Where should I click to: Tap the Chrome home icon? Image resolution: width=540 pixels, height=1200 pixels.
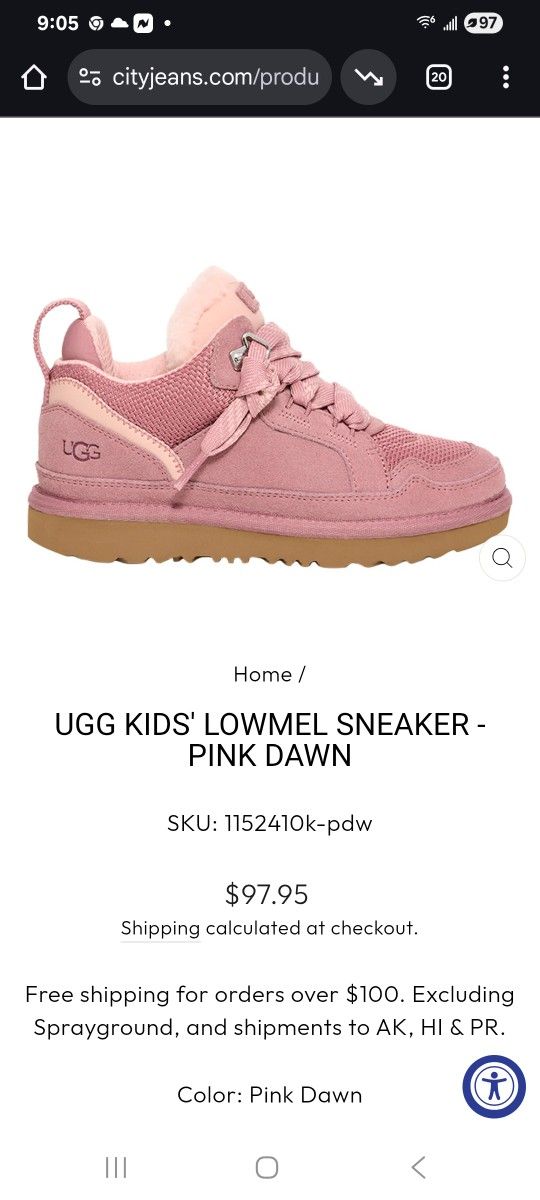[34, 78]
